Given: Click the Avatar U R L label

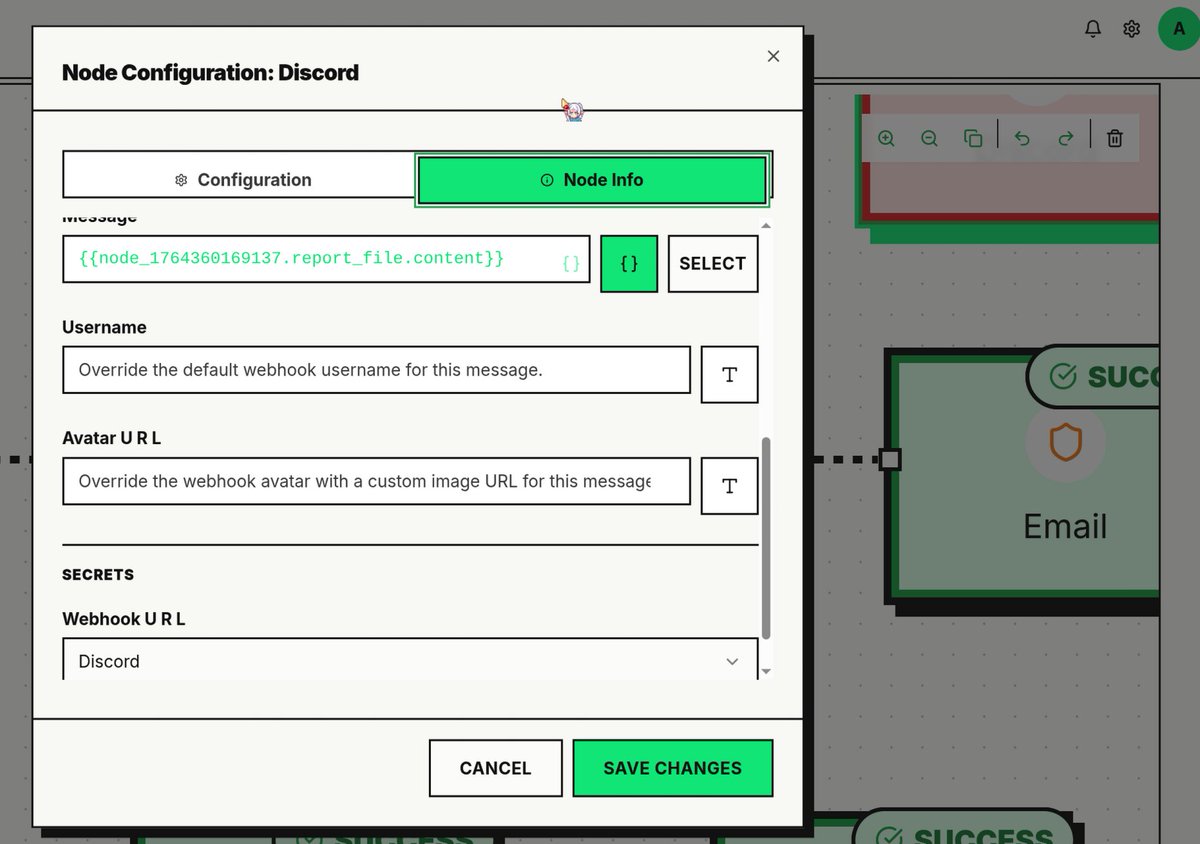Looking at the screenshot, I should (x=112, y=438).
